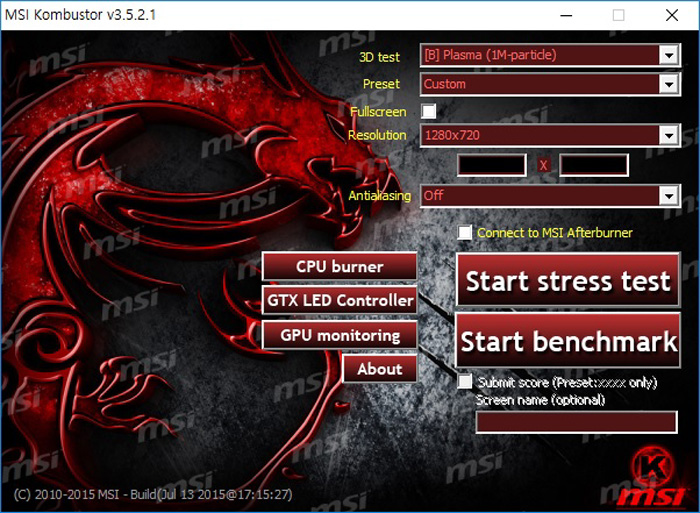Screen dimensions: 700x513
Task: Launch CPU burner
Action: click(x=340, y=267)
